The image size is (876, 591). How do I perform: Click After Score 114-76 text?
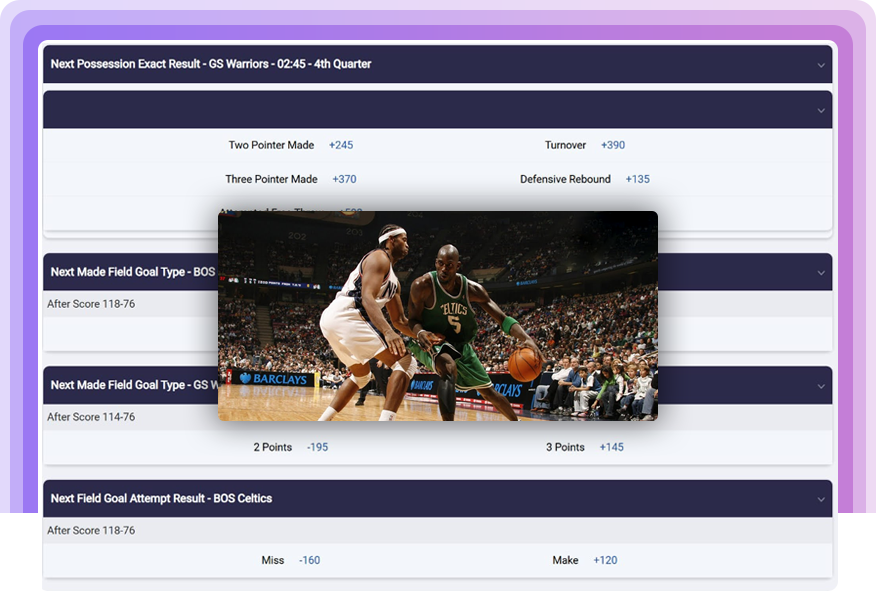91,417
